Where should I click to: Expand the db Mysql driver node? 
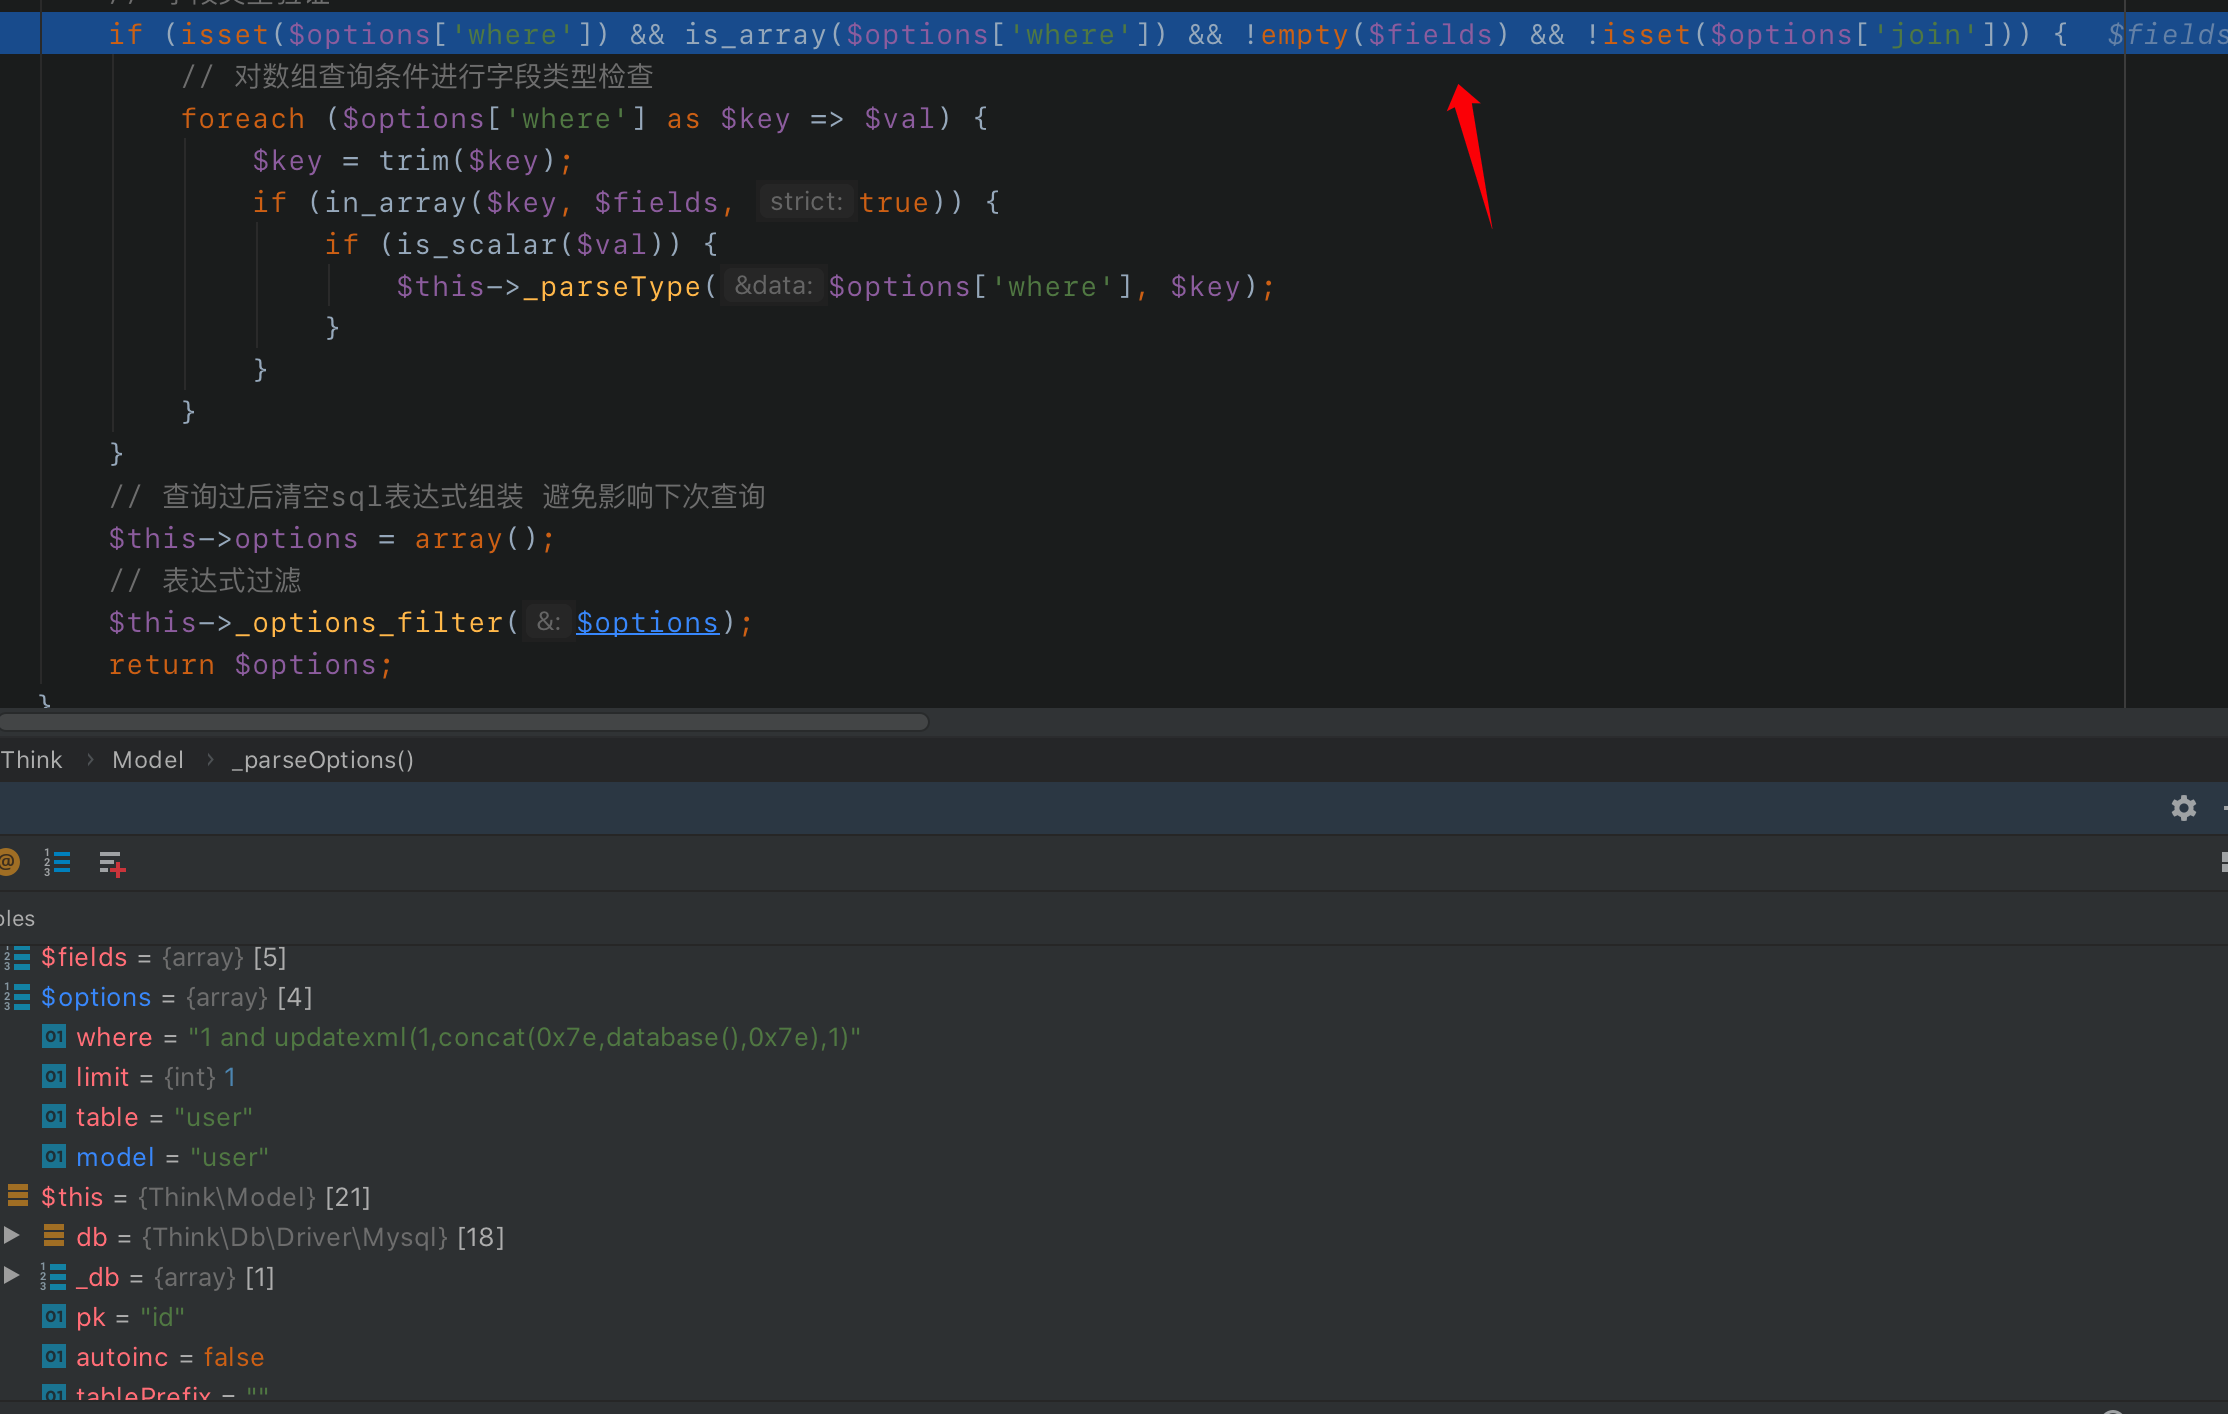[12, 1236]
